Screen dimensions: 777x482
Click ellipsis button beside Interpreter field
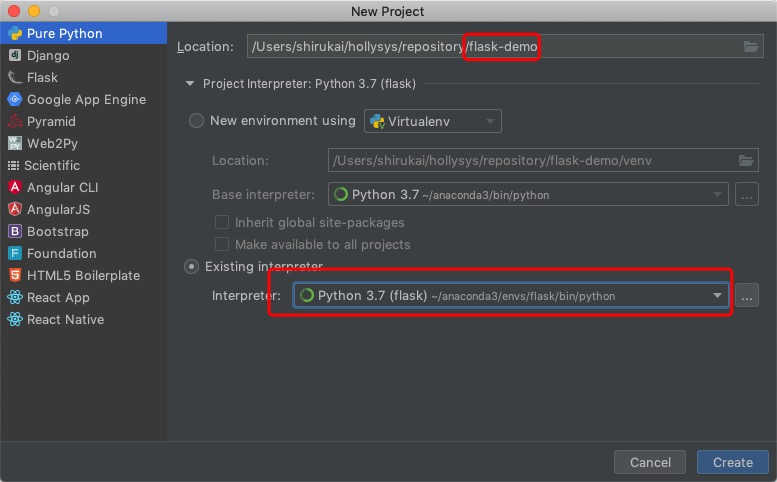tap(746, 295)
